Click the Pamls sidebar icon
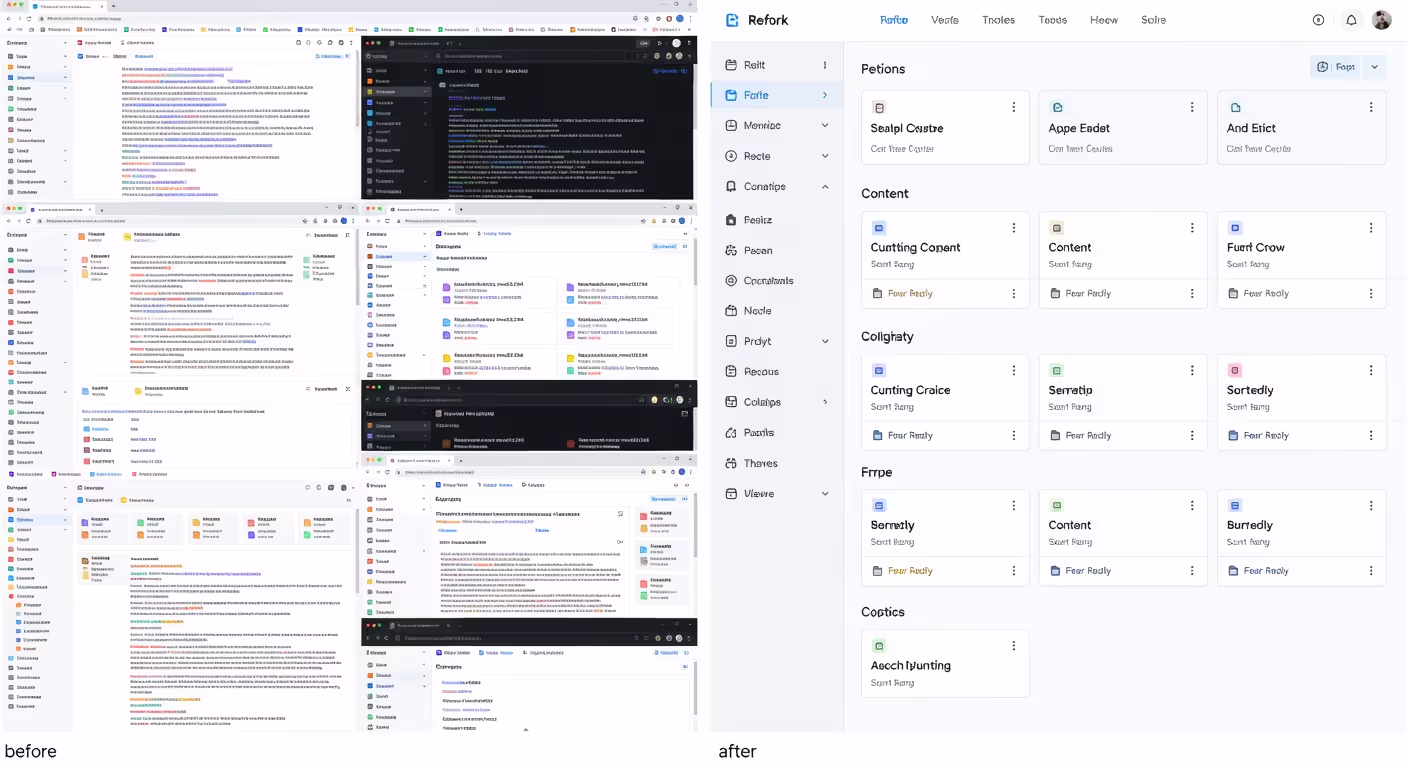 coord(732,433)
